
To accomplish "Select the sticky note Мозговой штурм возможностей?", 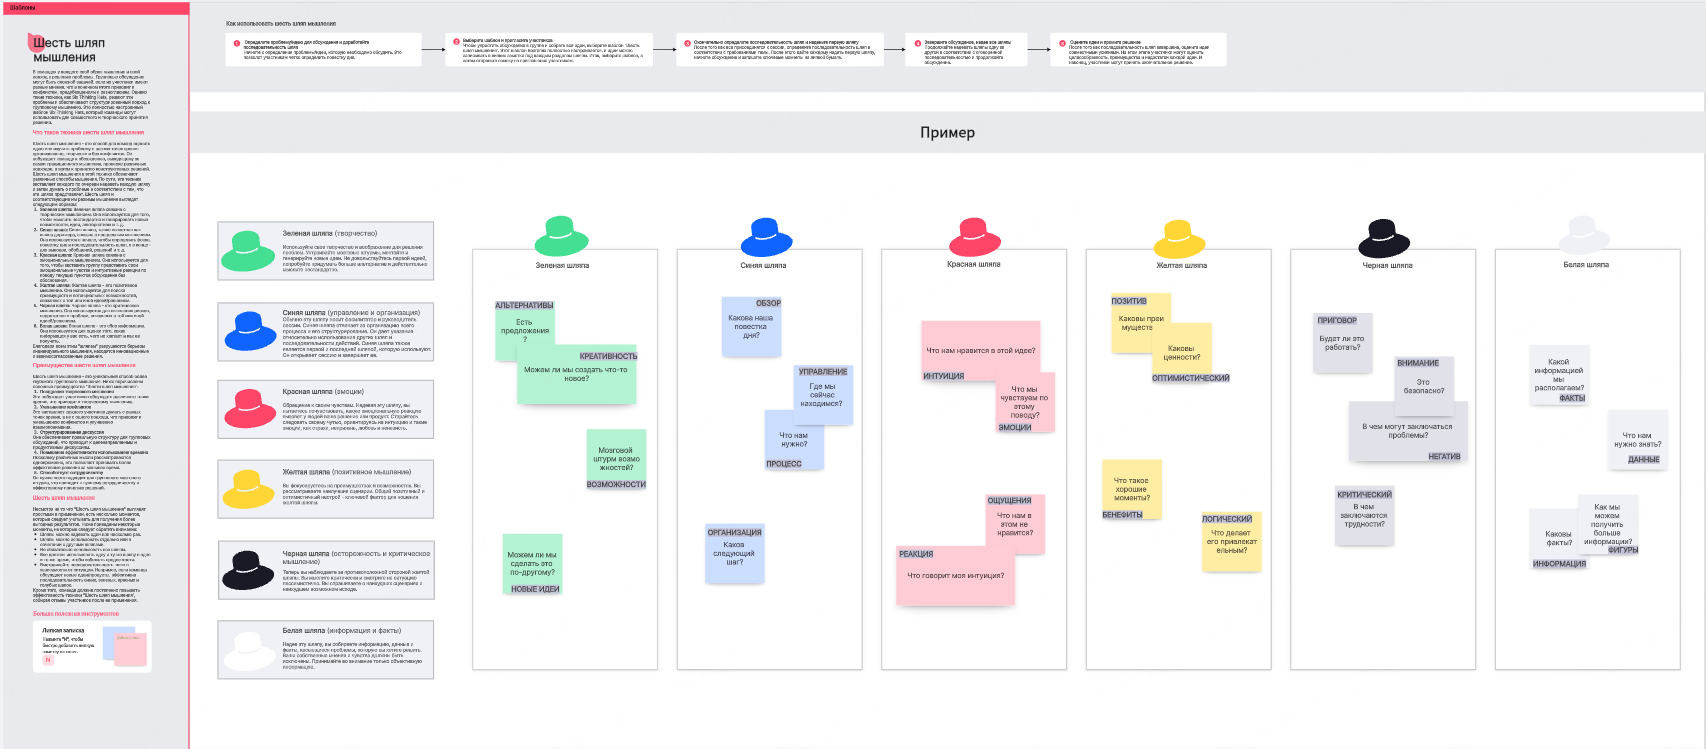I will pyautogui.click(x=617, y=459).
